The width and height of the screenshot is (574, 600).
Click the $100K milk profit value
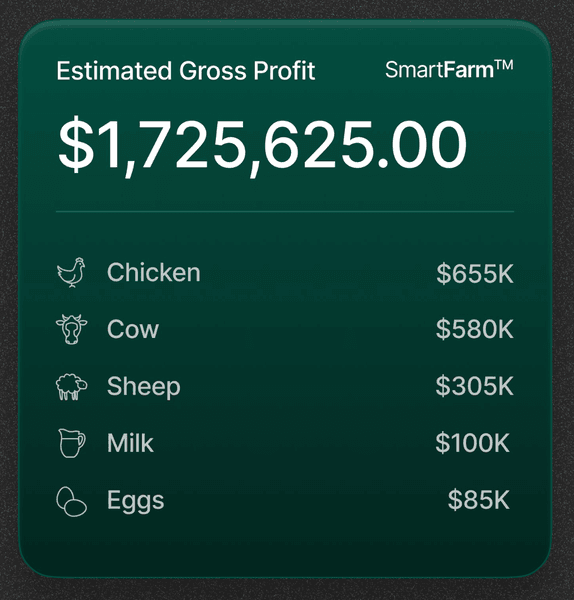tap(473, 443)
